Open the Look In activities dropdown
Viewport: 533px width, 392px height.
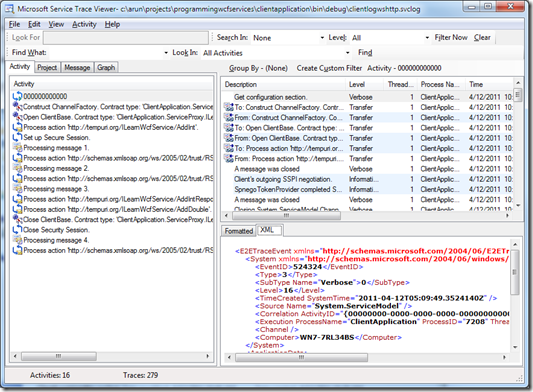[x=347, y=53]
